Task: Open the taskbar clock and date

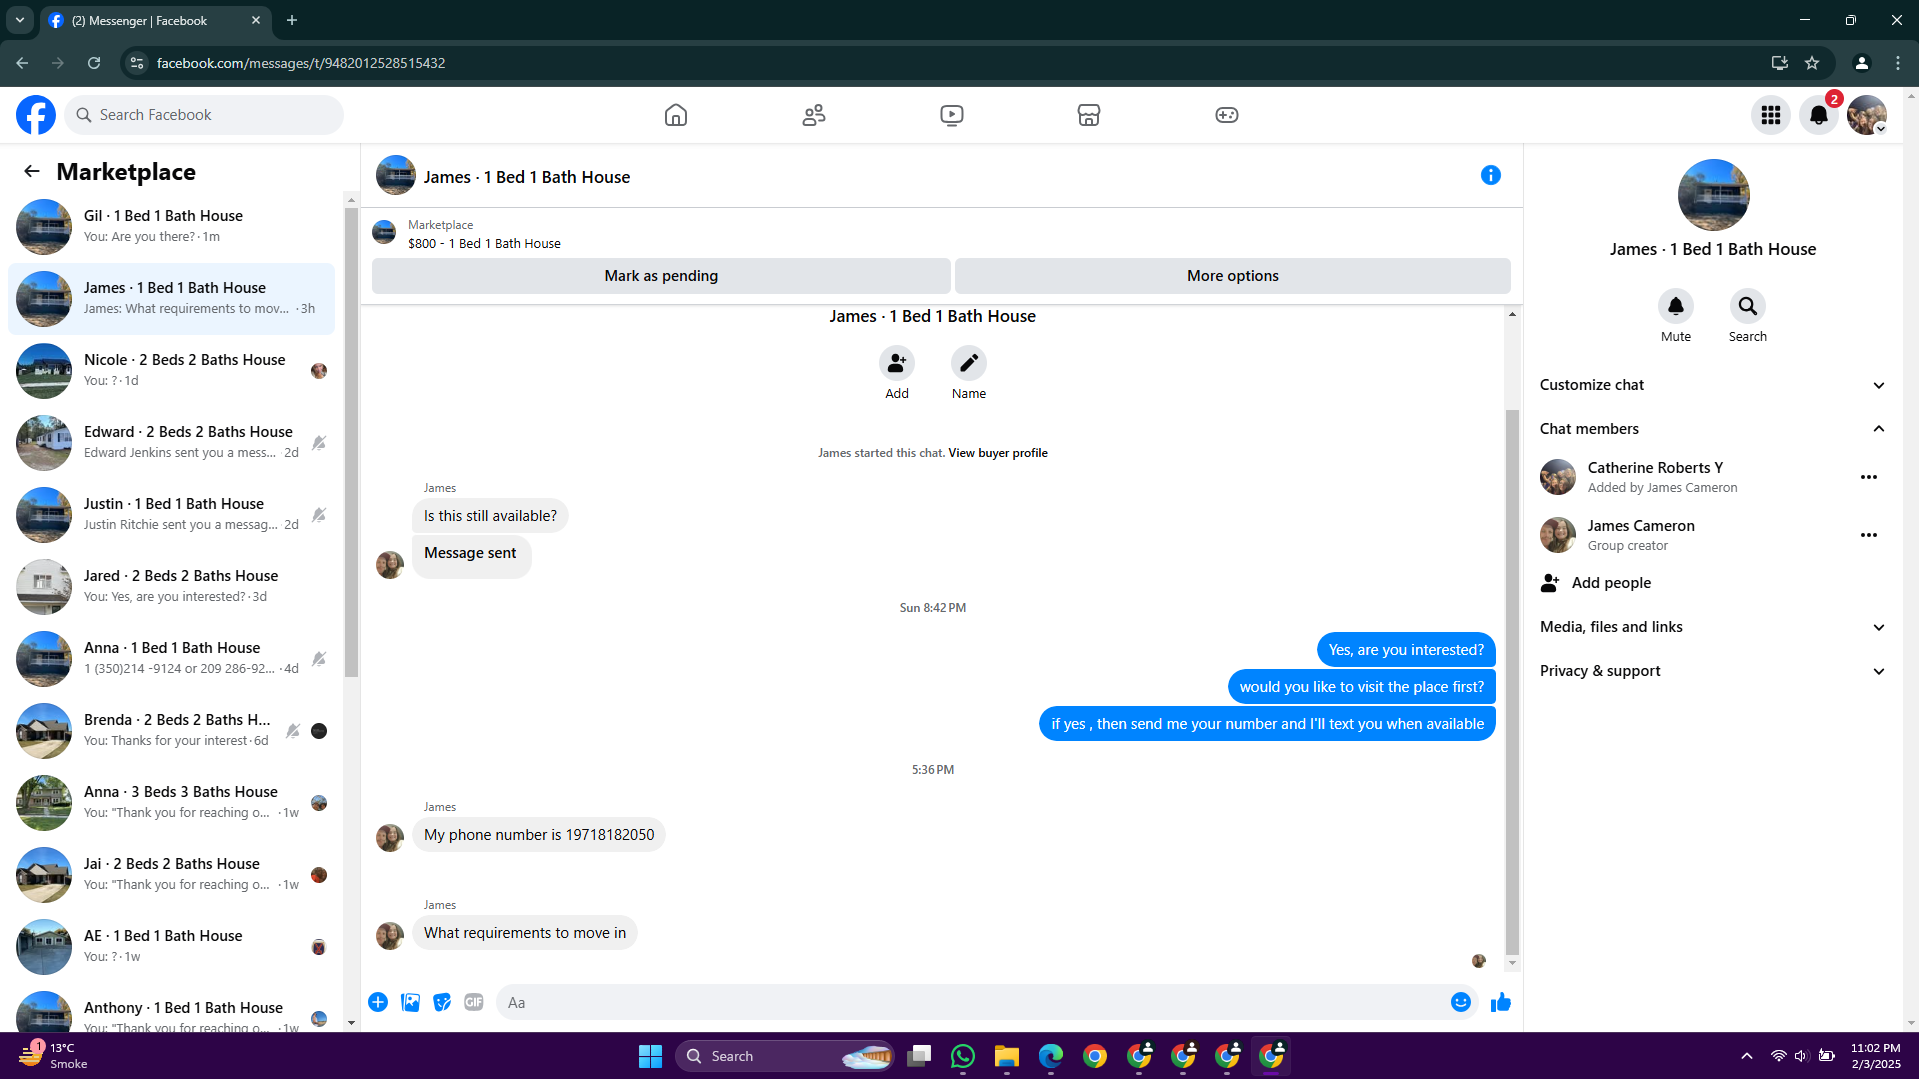Action: pyautogui.click(x=1876, y=1056)
